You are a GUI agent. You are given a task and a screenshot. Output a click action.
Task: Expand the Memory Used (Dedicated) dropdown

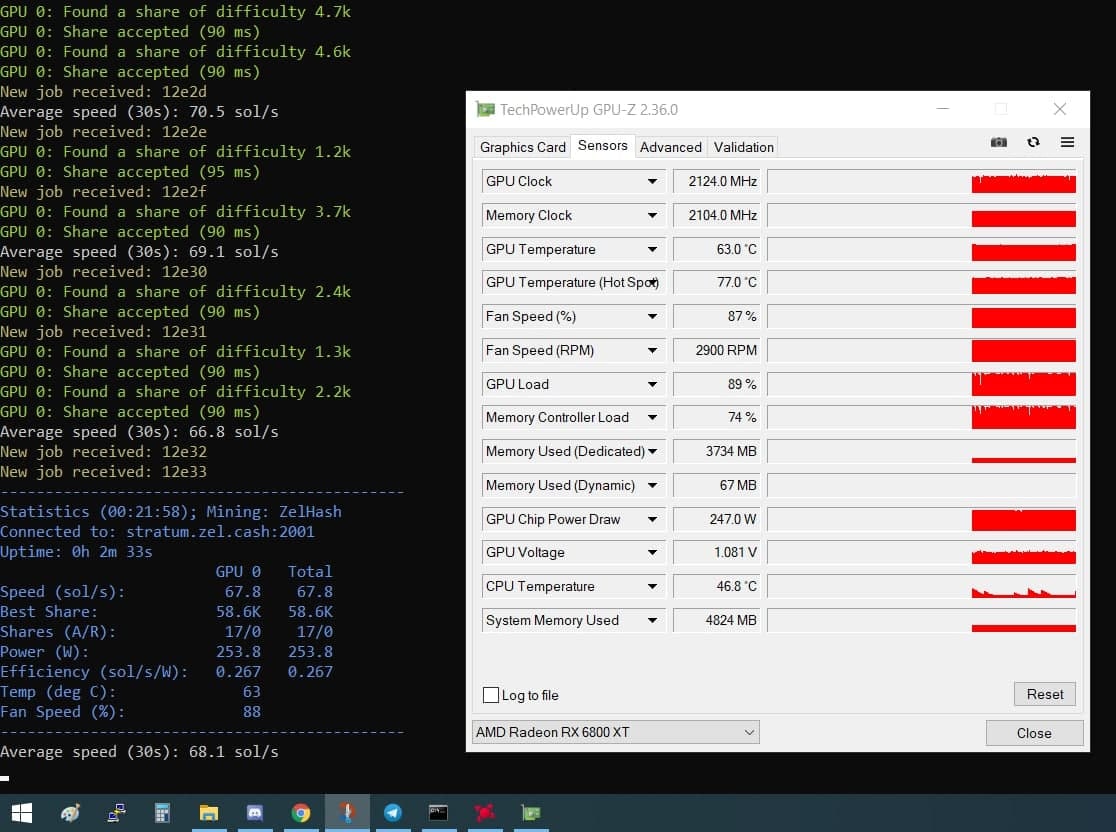click(x=652, y=451)
